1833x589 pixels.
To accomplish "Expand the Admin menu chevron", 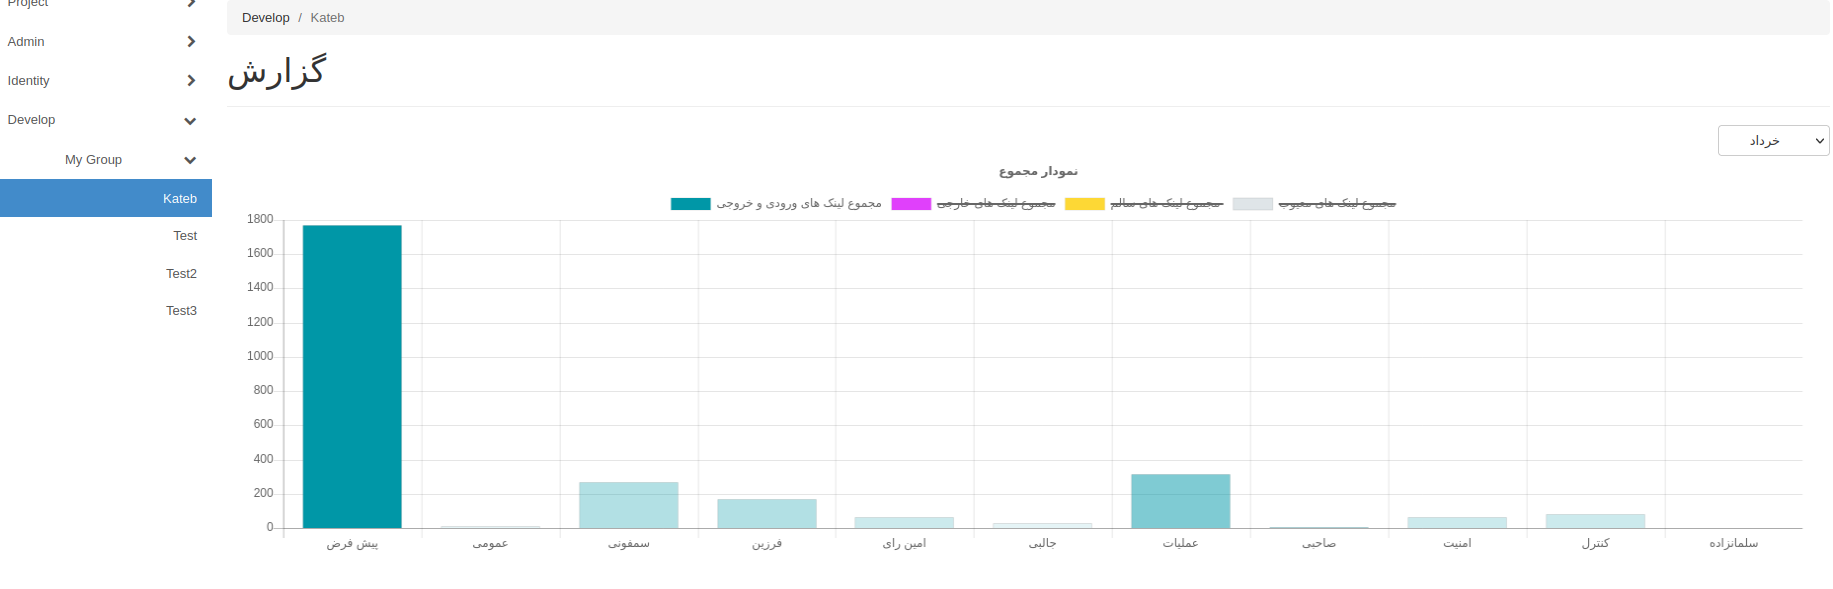I will (x=191, y=41).
